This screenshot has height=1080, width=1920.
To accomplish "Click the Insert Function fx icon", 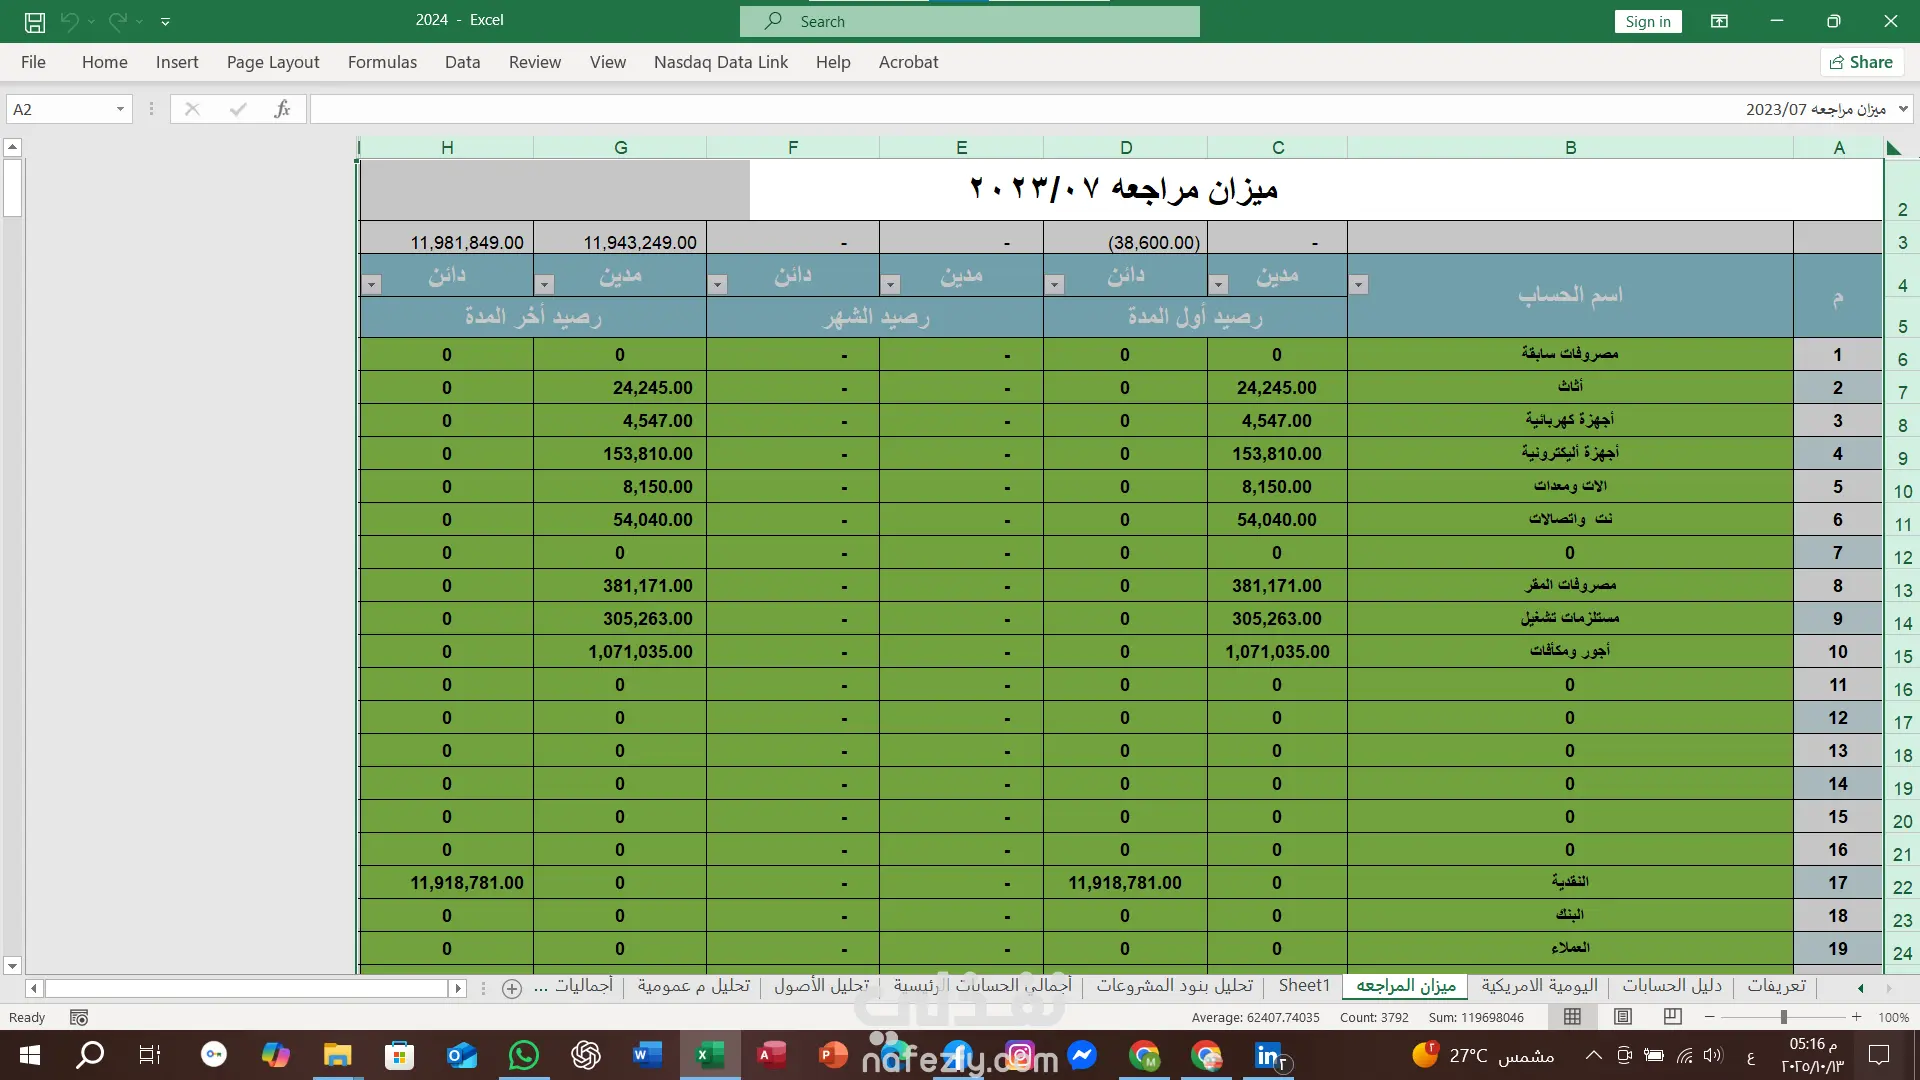I will tap(282, 109).
